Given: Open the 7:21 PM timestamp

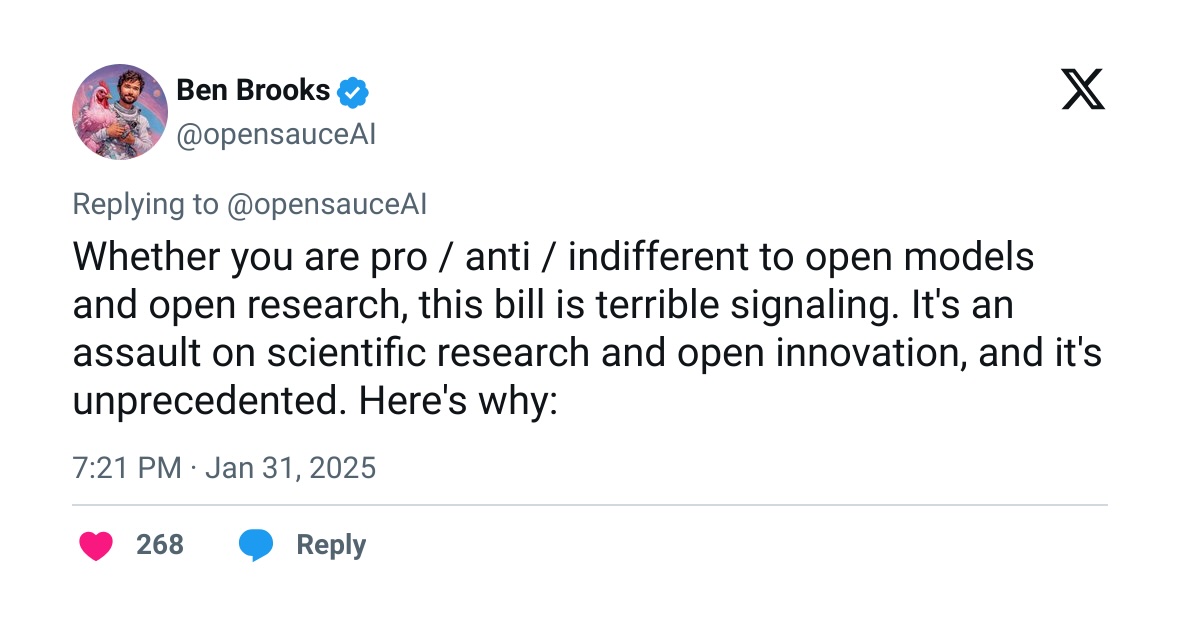Looking at the screenshot, I should 126,467.
